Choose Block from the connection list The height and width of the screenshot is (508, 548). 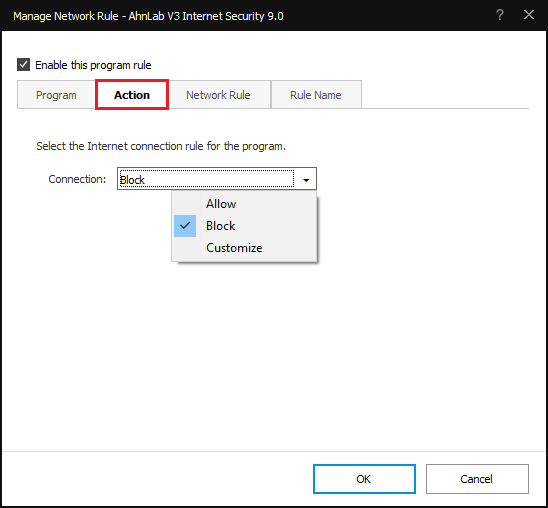point(245,226)
